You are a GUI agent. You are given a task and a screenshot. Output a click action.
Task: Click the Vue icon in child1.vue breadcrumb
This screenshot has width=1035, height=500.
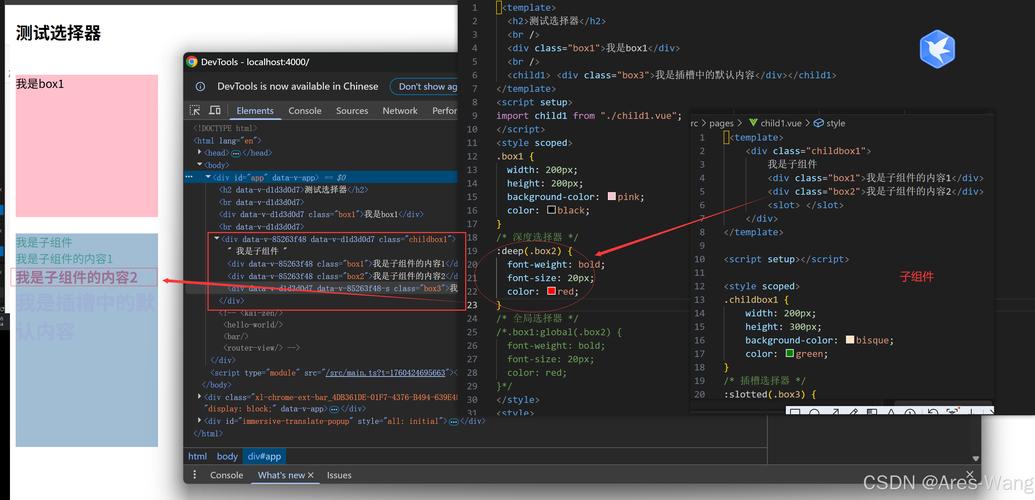click(752, 123)
